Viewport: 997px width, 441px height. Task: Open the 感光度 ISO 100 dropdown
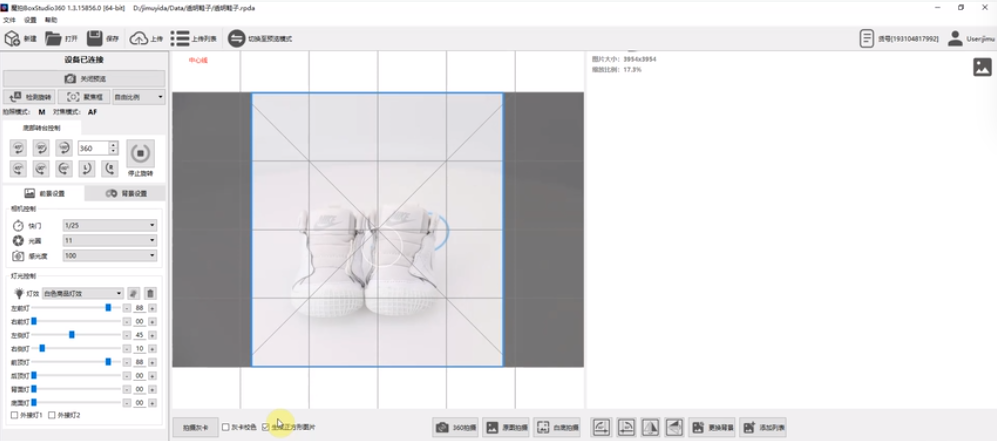click(109, 255)
